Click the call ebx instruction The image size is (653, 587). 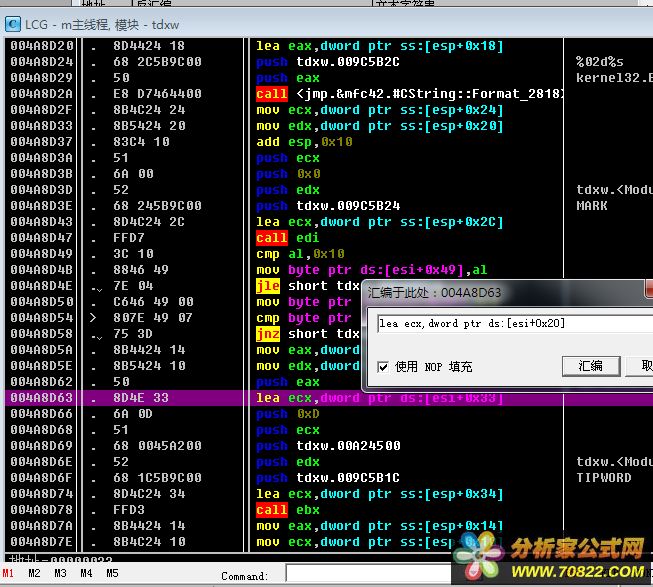point(287,510)
